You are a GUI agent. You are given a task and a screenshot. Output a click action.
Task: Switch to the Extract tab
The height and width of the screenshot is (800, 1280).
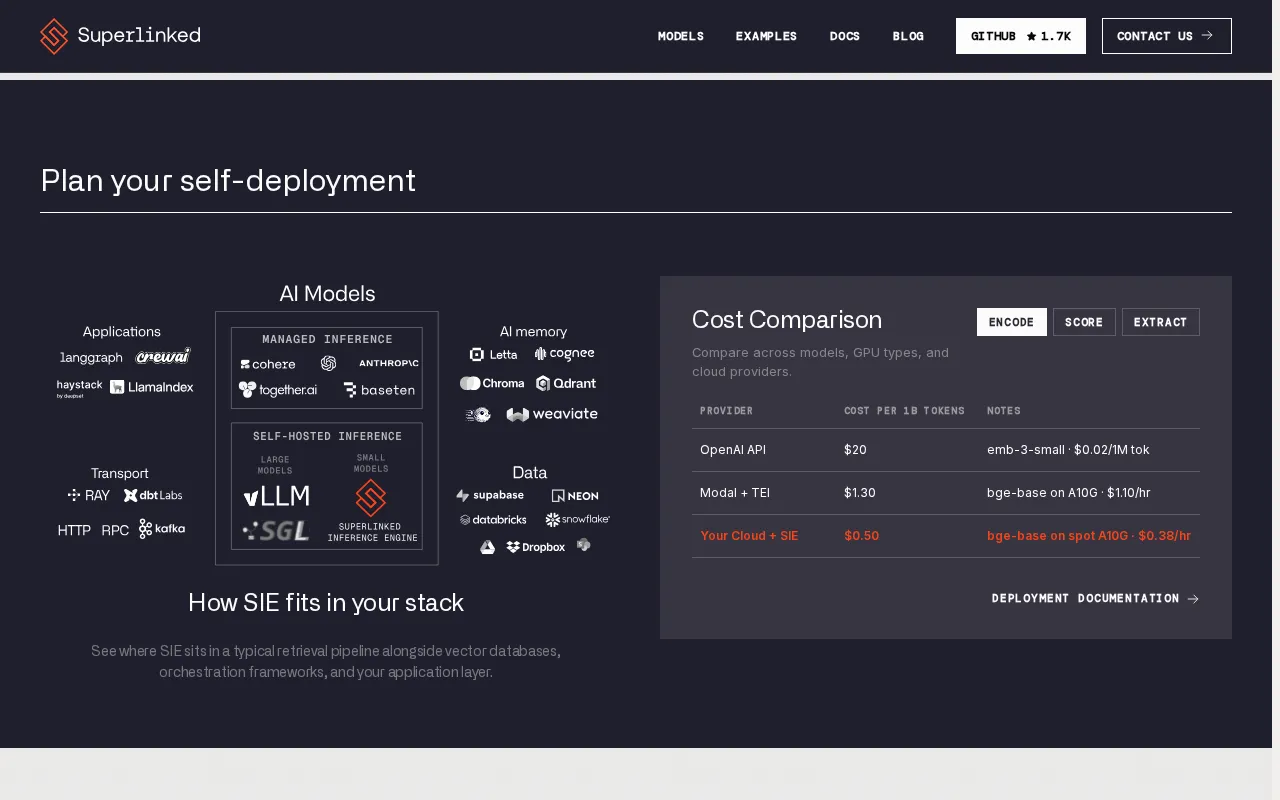point(1161,322)
